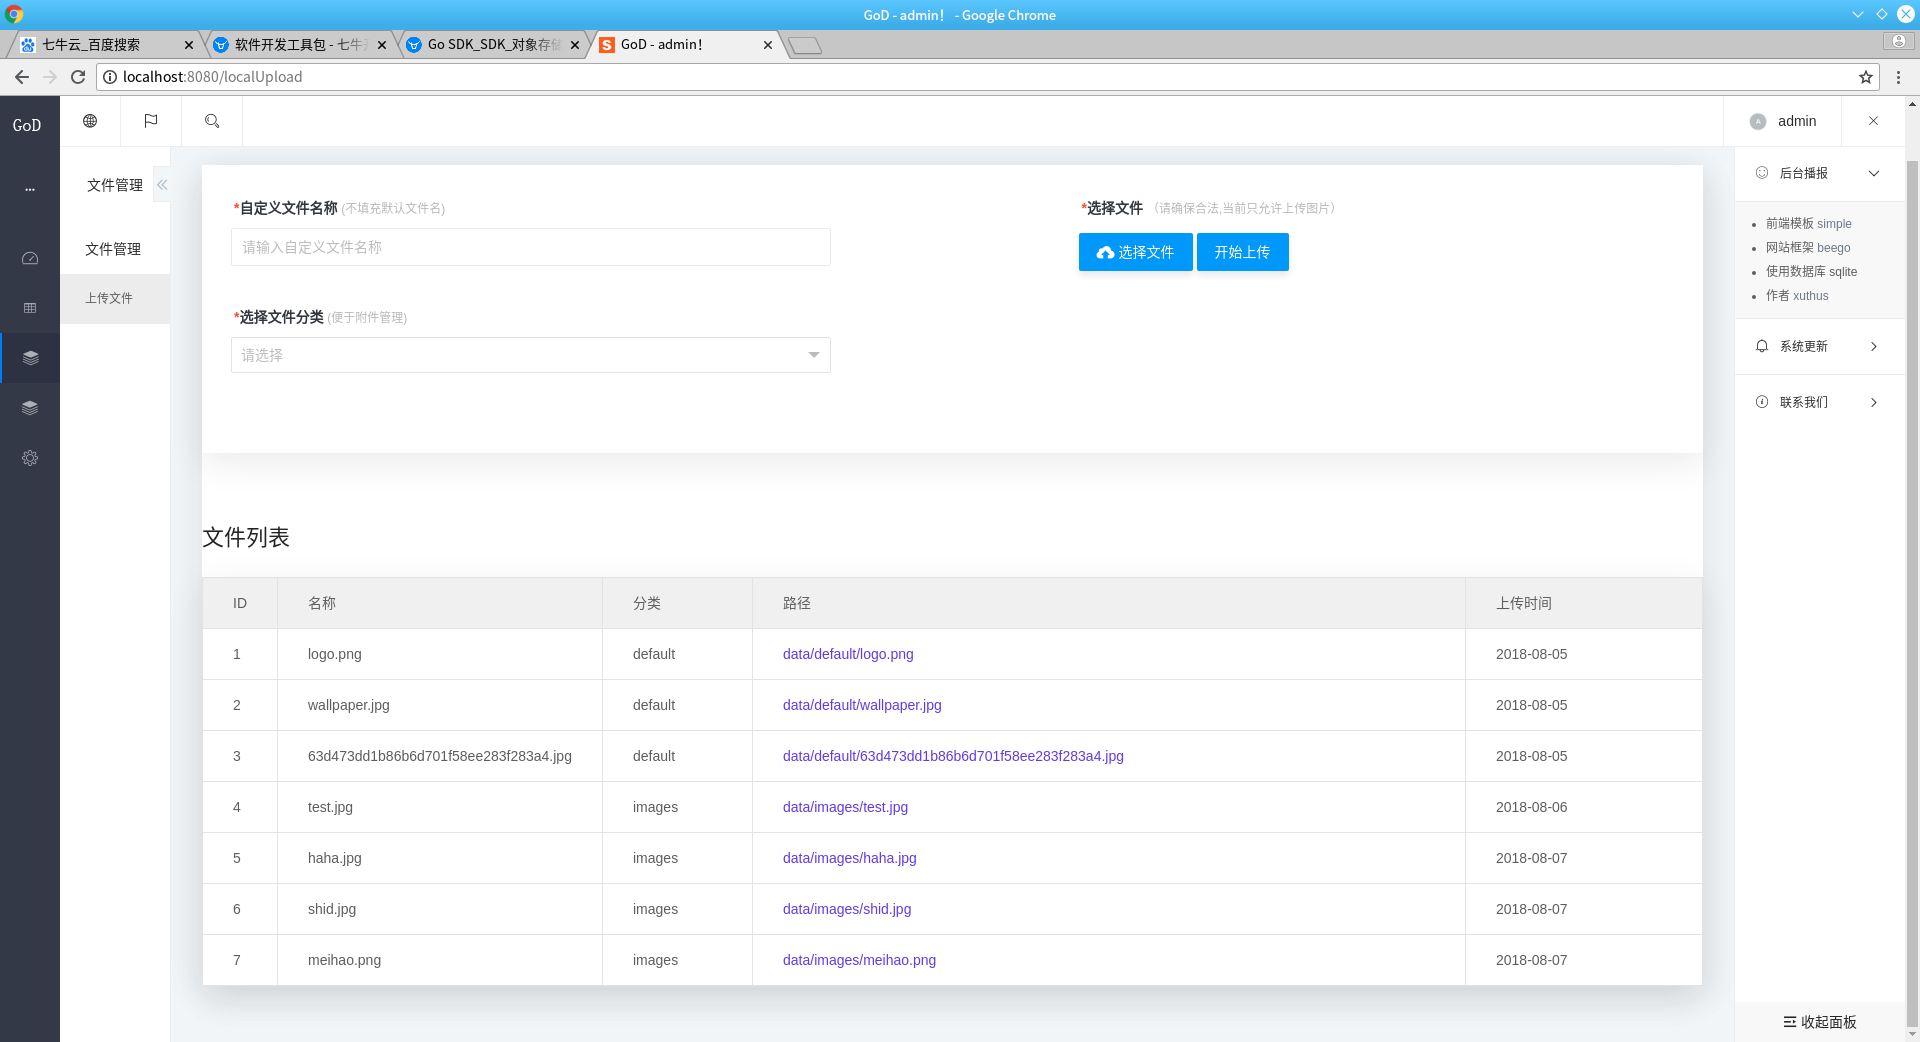Image resolution: width=1920 pixels, height=1042 pixels.
Task: Focus the 自定义文件名称 input field
Action: 531,247
